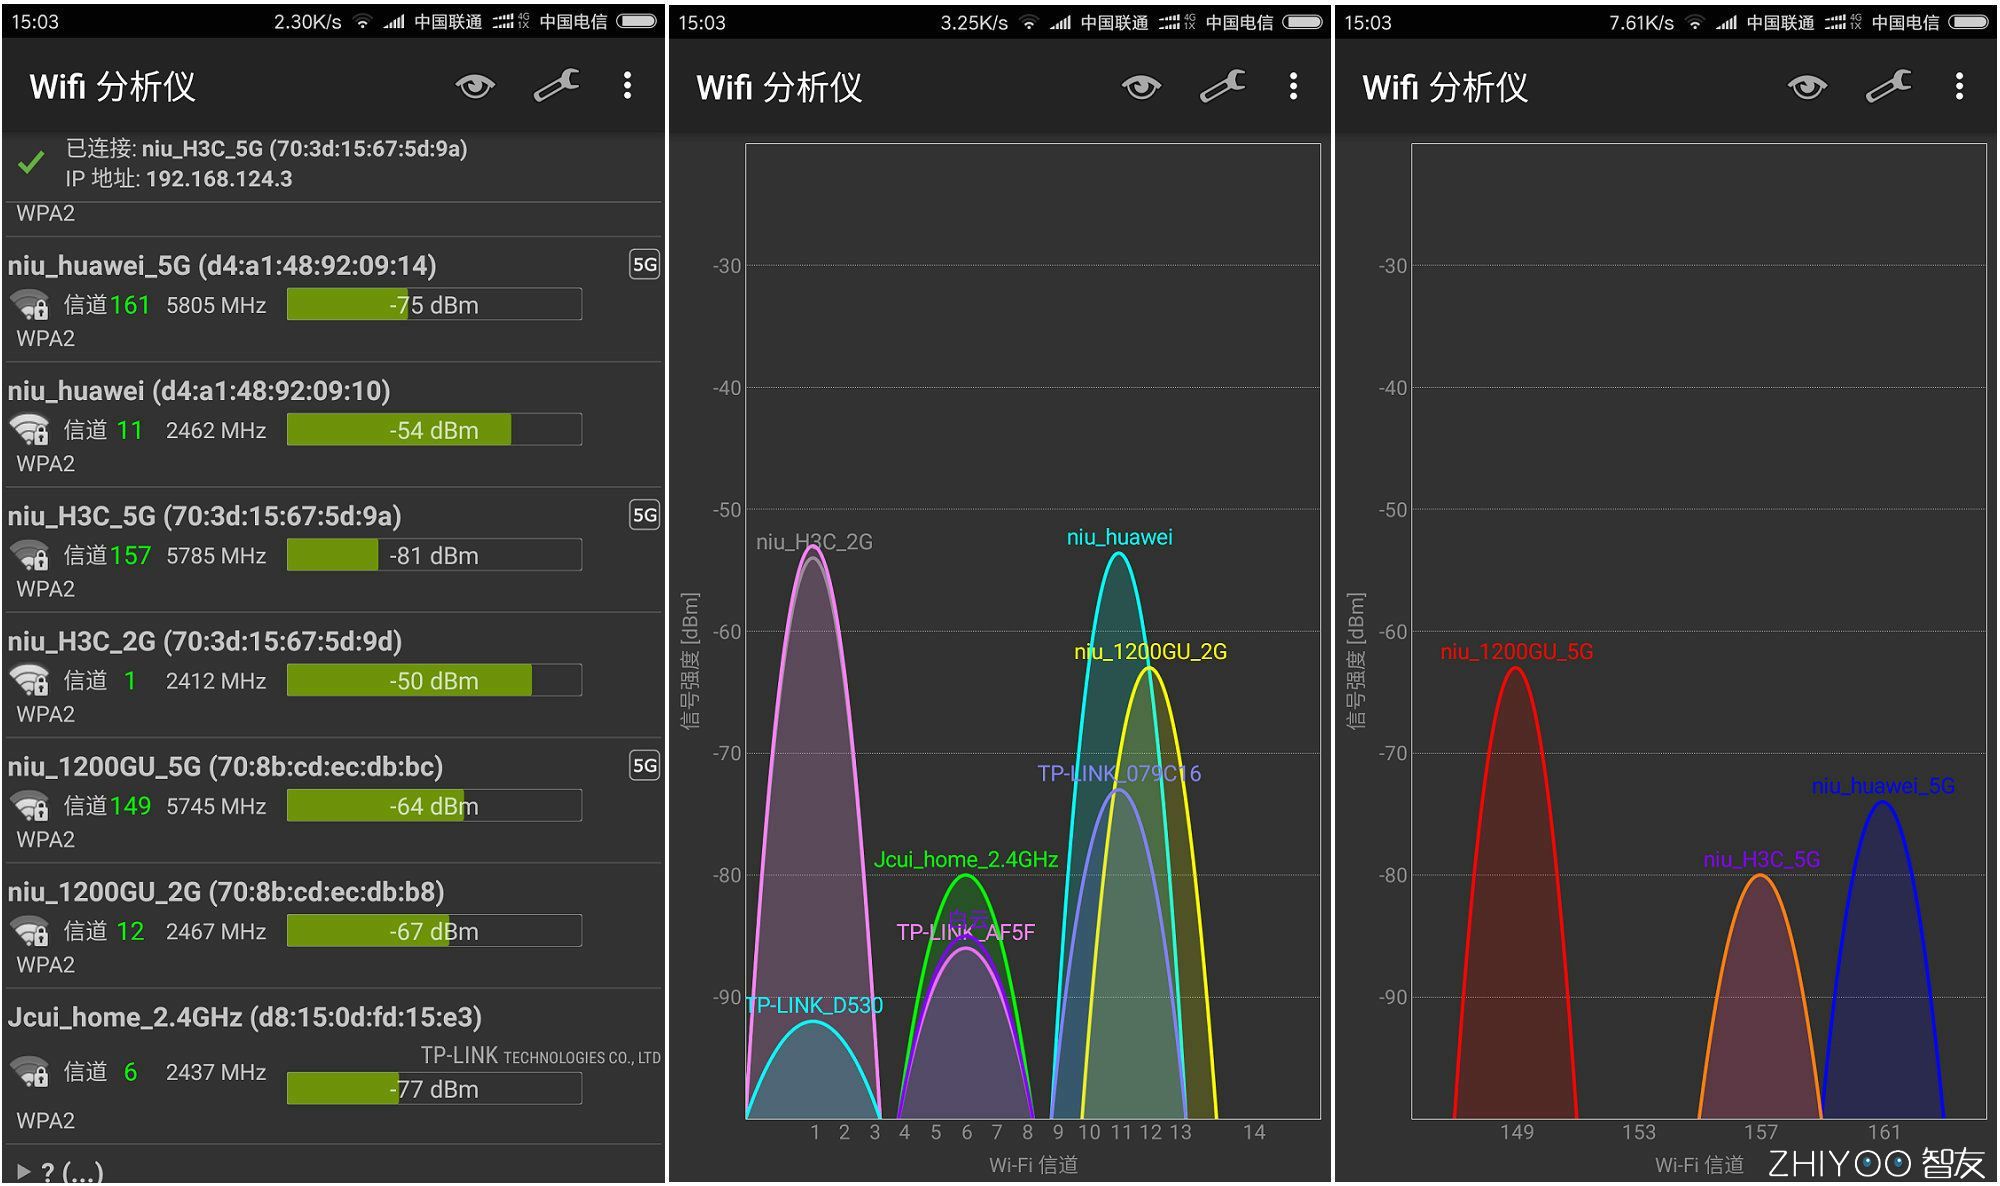Tap the -54 dBm signal bar
2000x1186 pixels.
click(434, 430)
